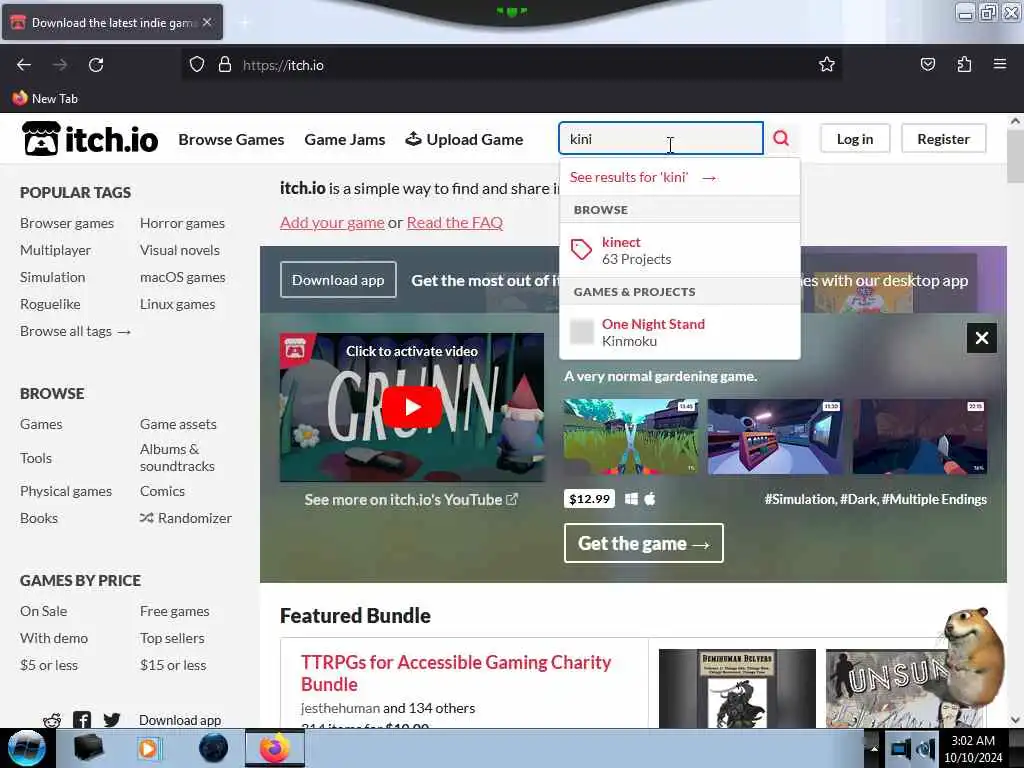Screen dimensions: 1024x768
Task: Click the tracking protection shield icon
Action: [197, 65]
